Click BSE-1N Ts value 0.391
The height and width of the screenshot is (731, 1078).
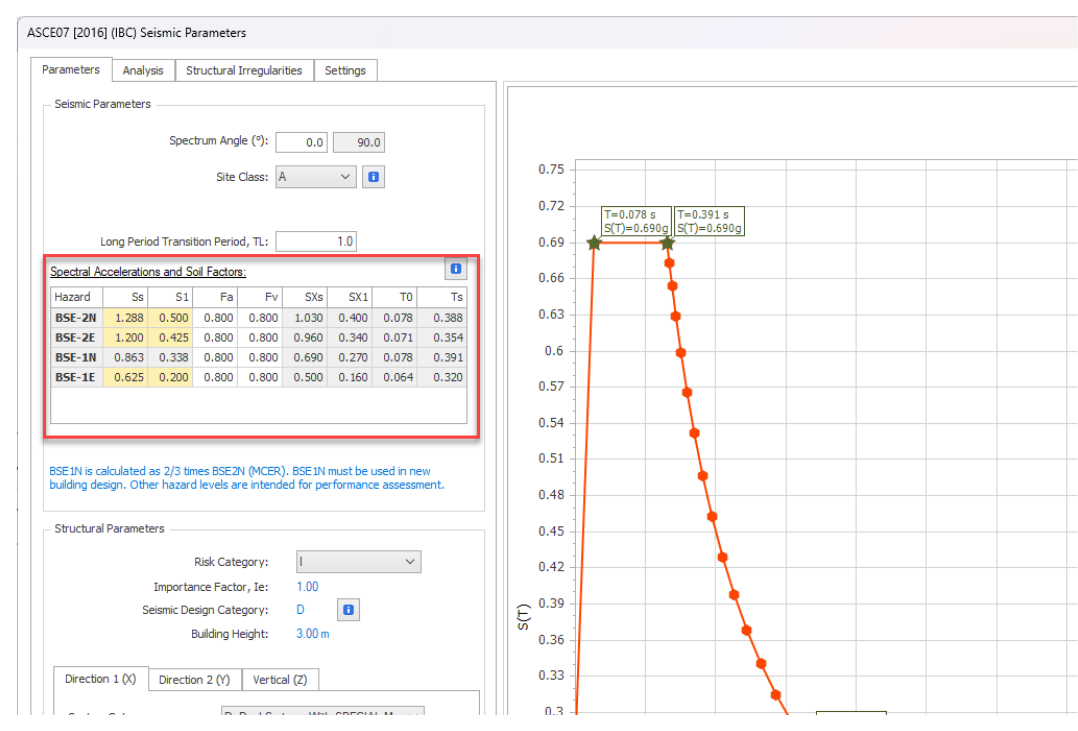(x=442, y=358)
